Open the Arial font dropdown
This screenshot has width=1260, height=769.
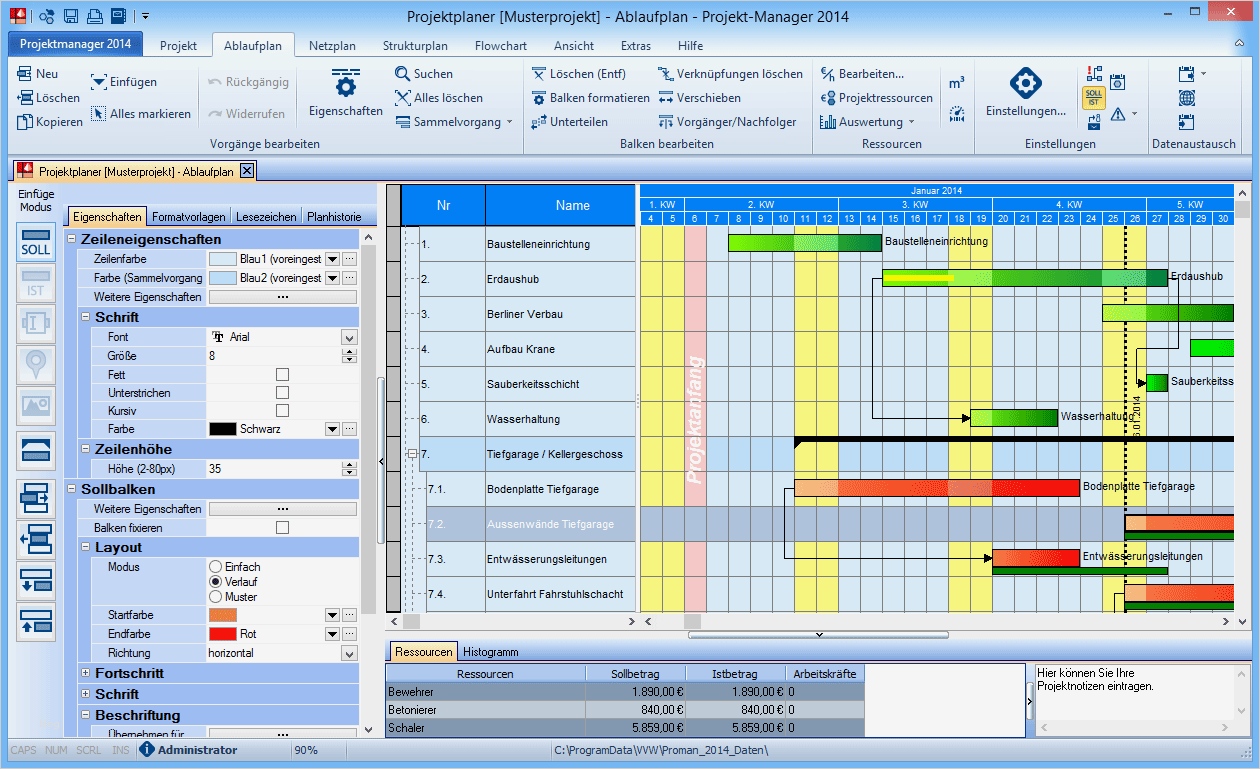(x=349, y=336)
